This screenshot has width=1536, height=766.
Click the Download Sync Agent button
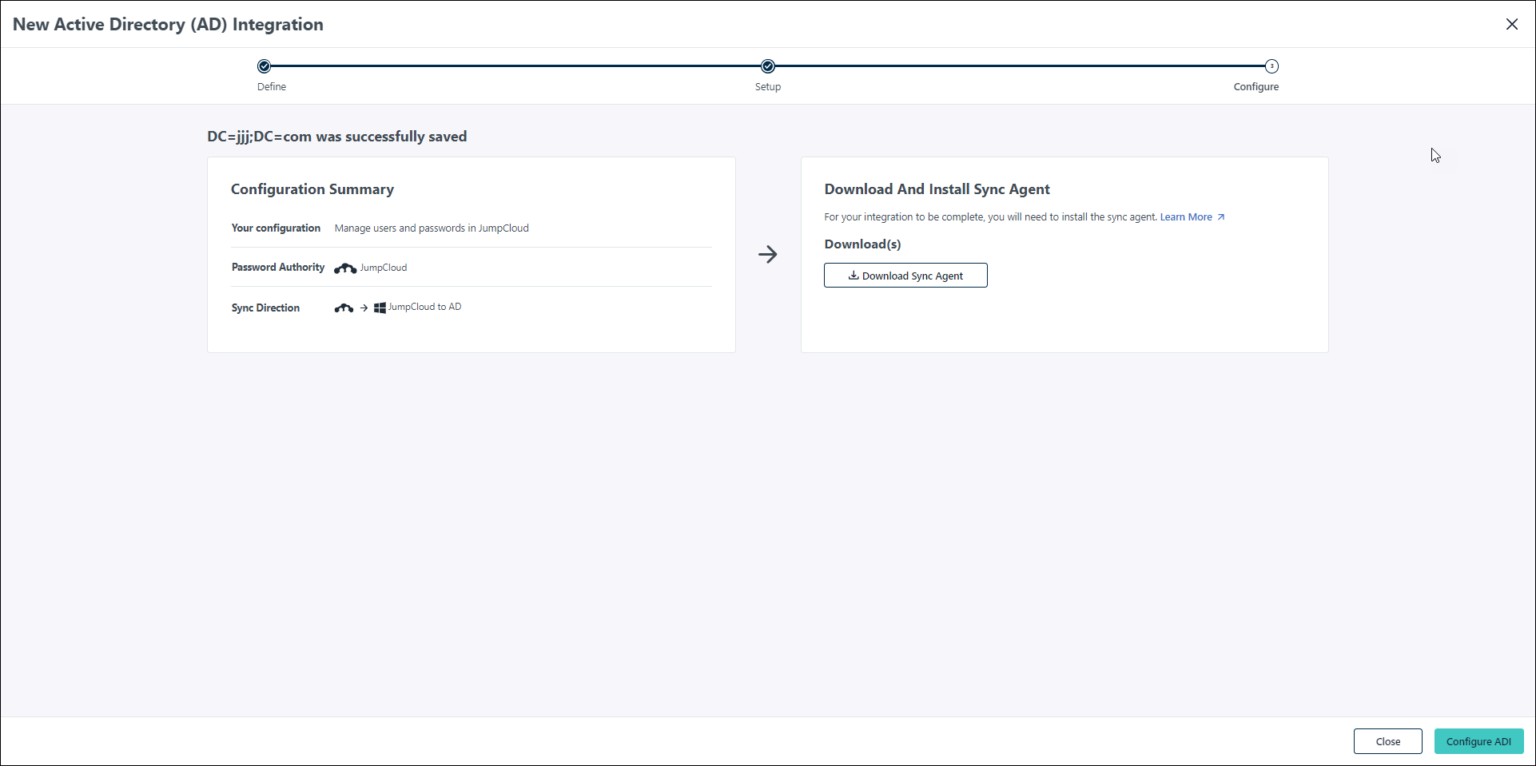[x=905, y=274]
